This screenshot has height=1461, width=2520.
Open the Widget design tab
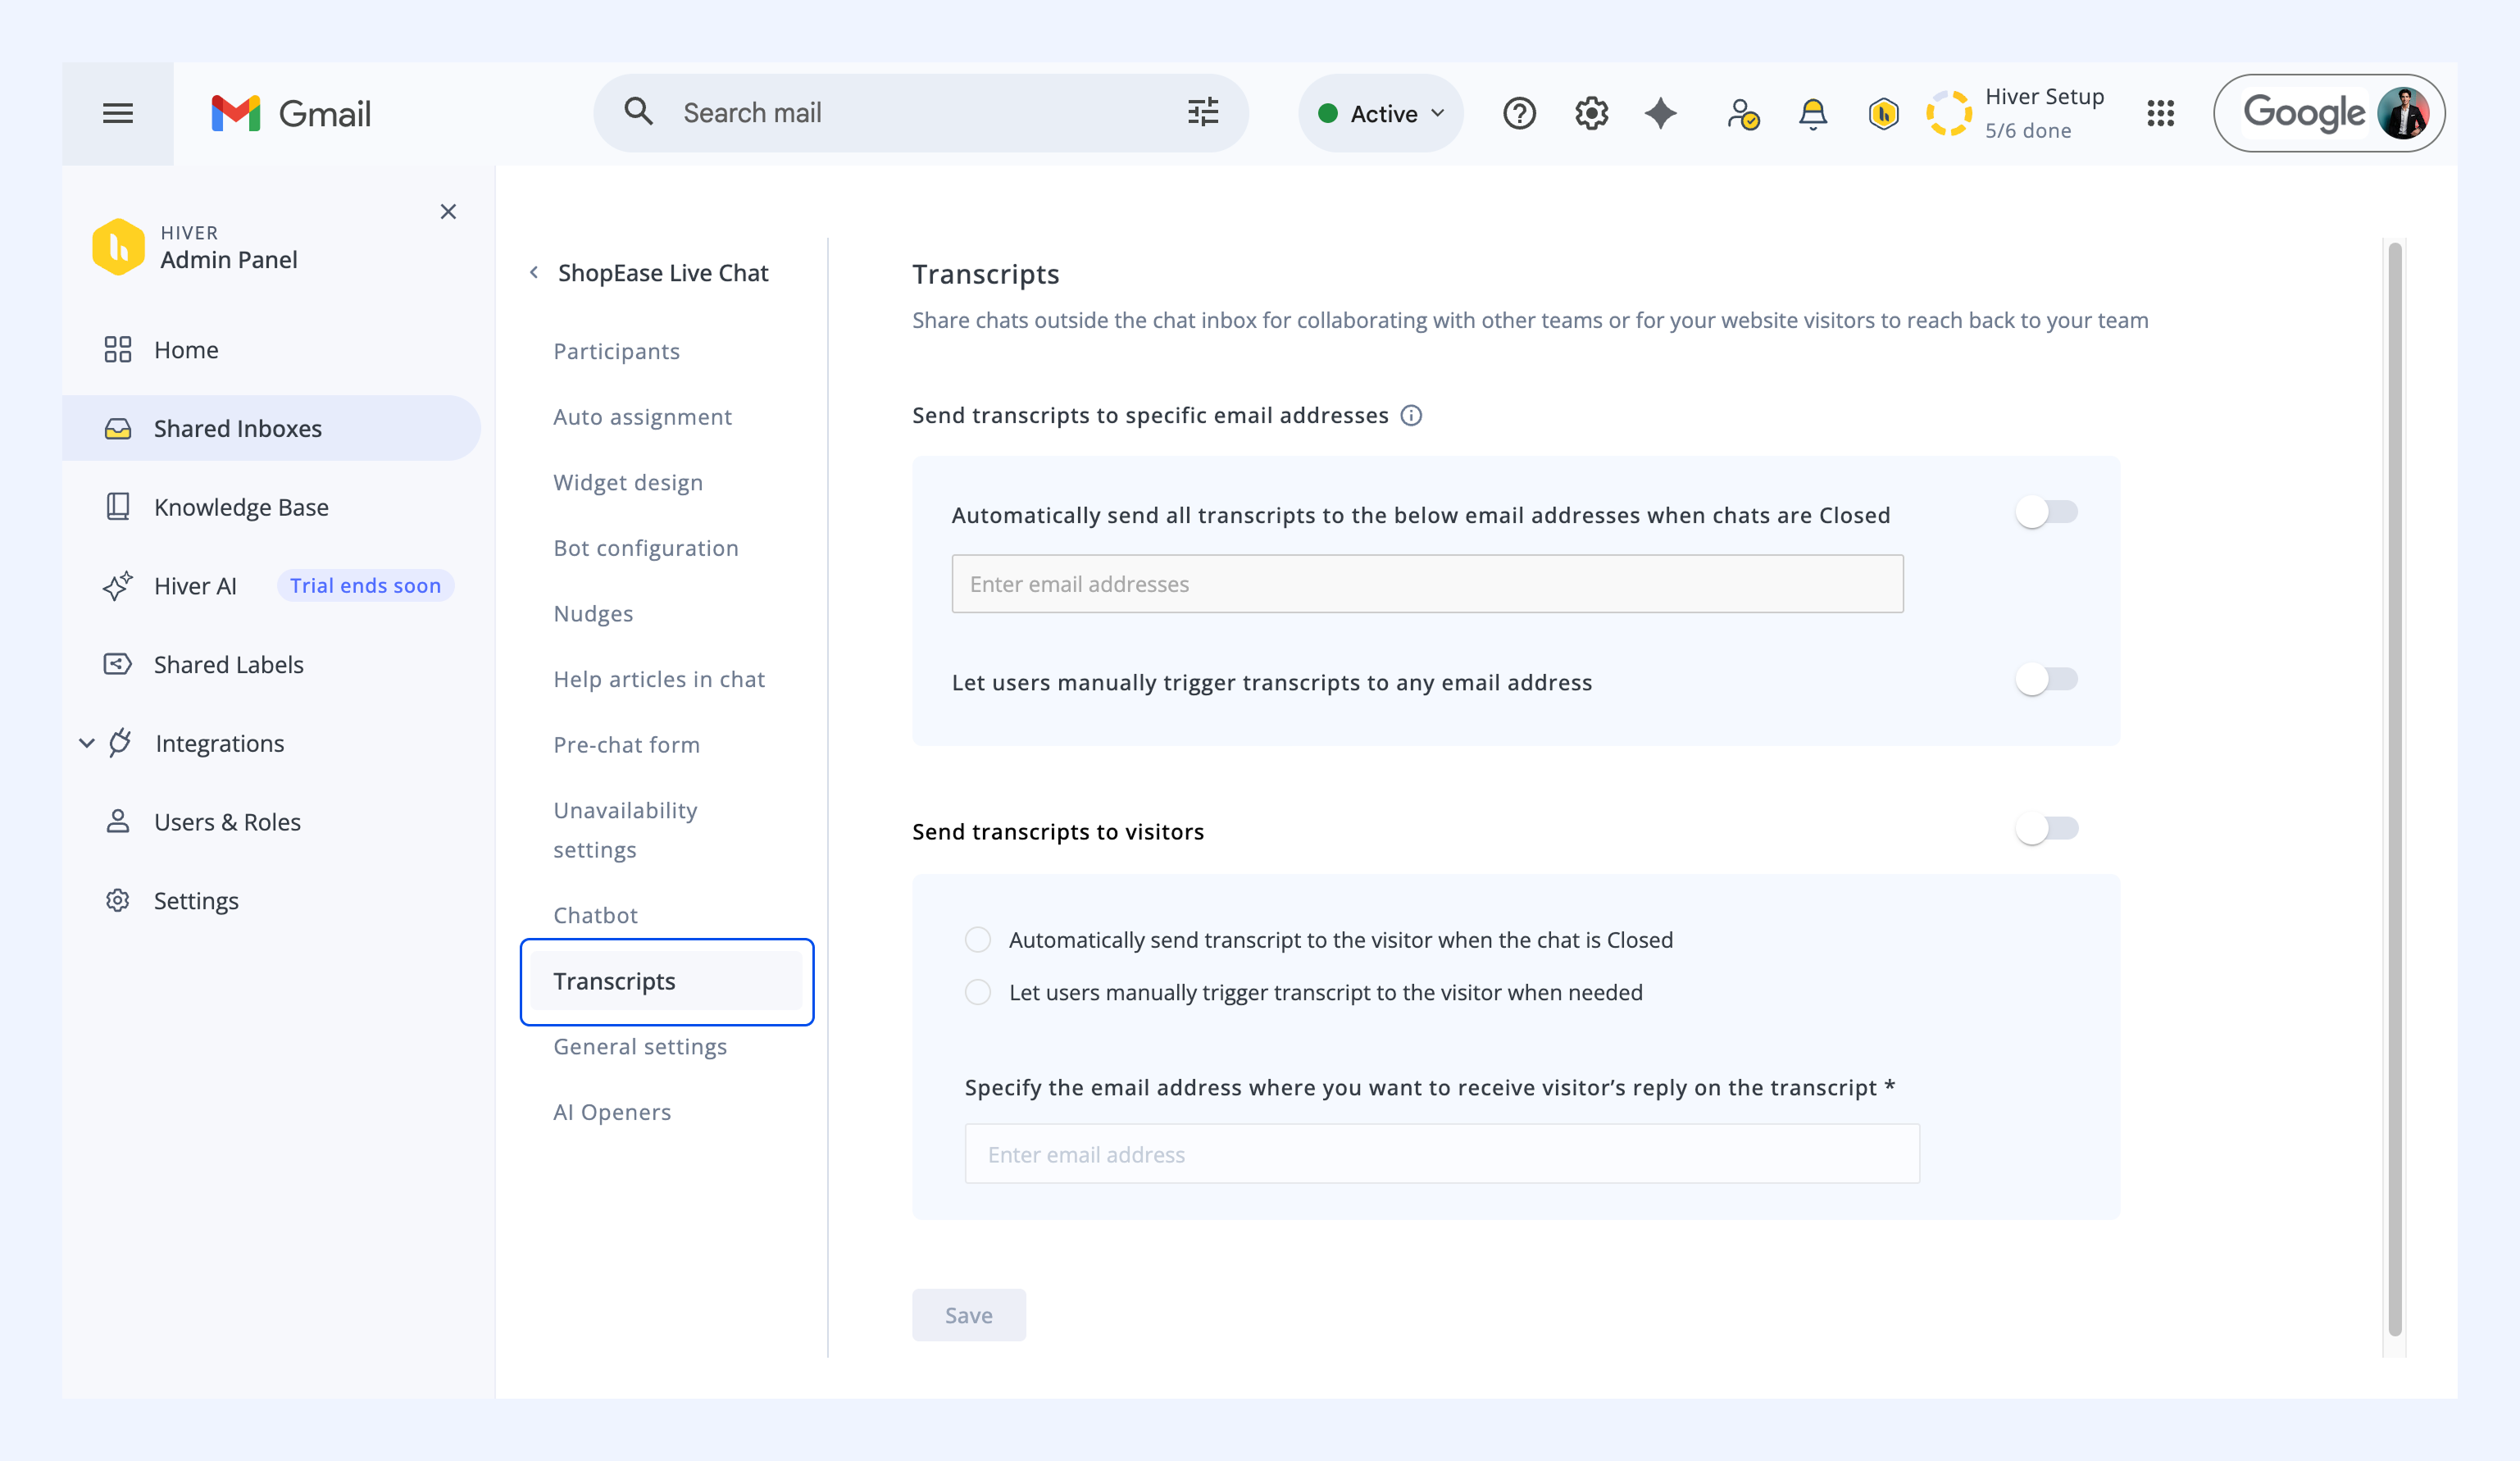(628, 482)
